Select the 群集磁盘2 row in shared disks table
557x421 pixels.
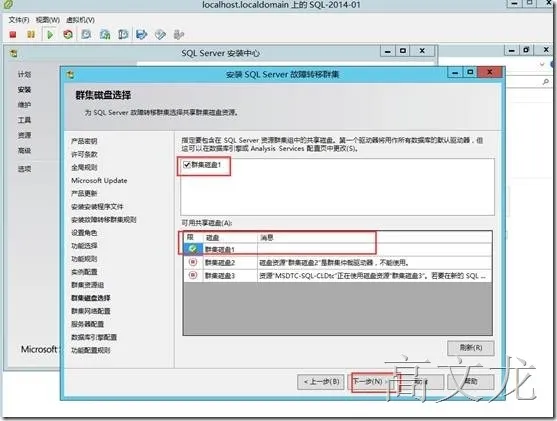tap(337, 262)
